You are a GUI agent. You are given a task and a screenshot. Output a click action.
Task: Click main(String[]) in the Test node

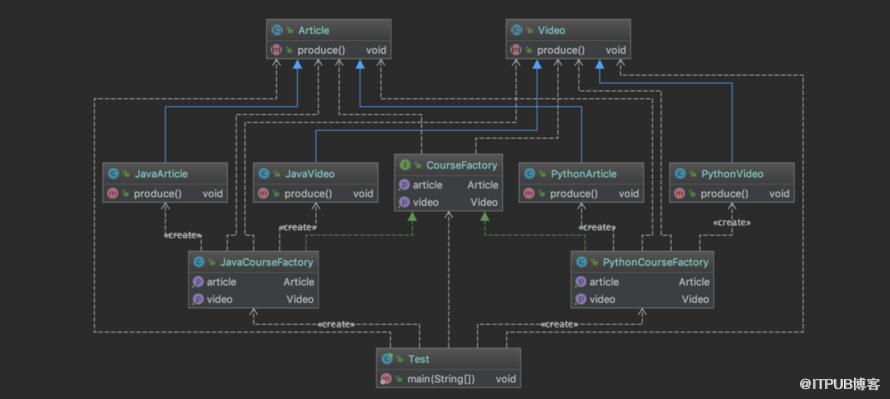[x=441, y=379]
